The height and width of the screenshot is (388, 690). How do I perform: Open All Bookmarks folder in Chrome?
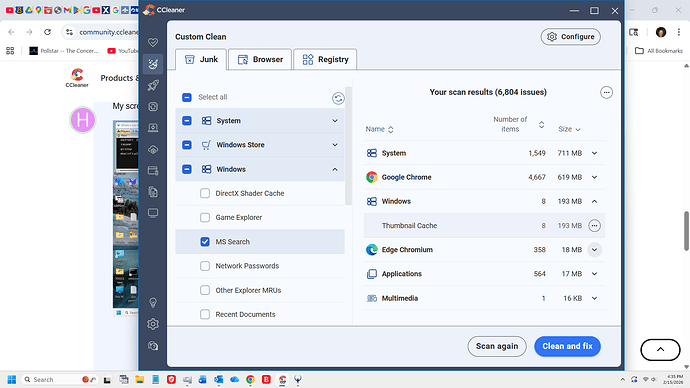pyautogui.click(x=659, y=51)
